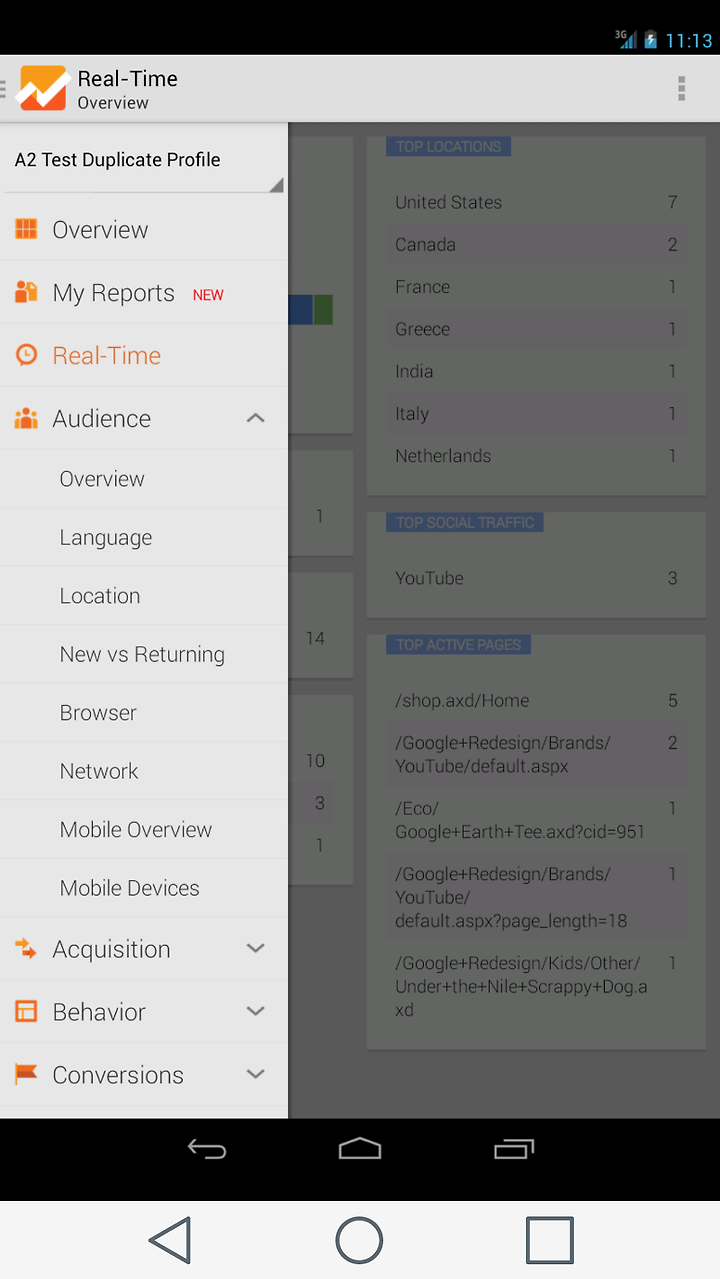Tap the 11:13 clock in status bar
The width and height of the screenshot is (720, 1279).
689,41
